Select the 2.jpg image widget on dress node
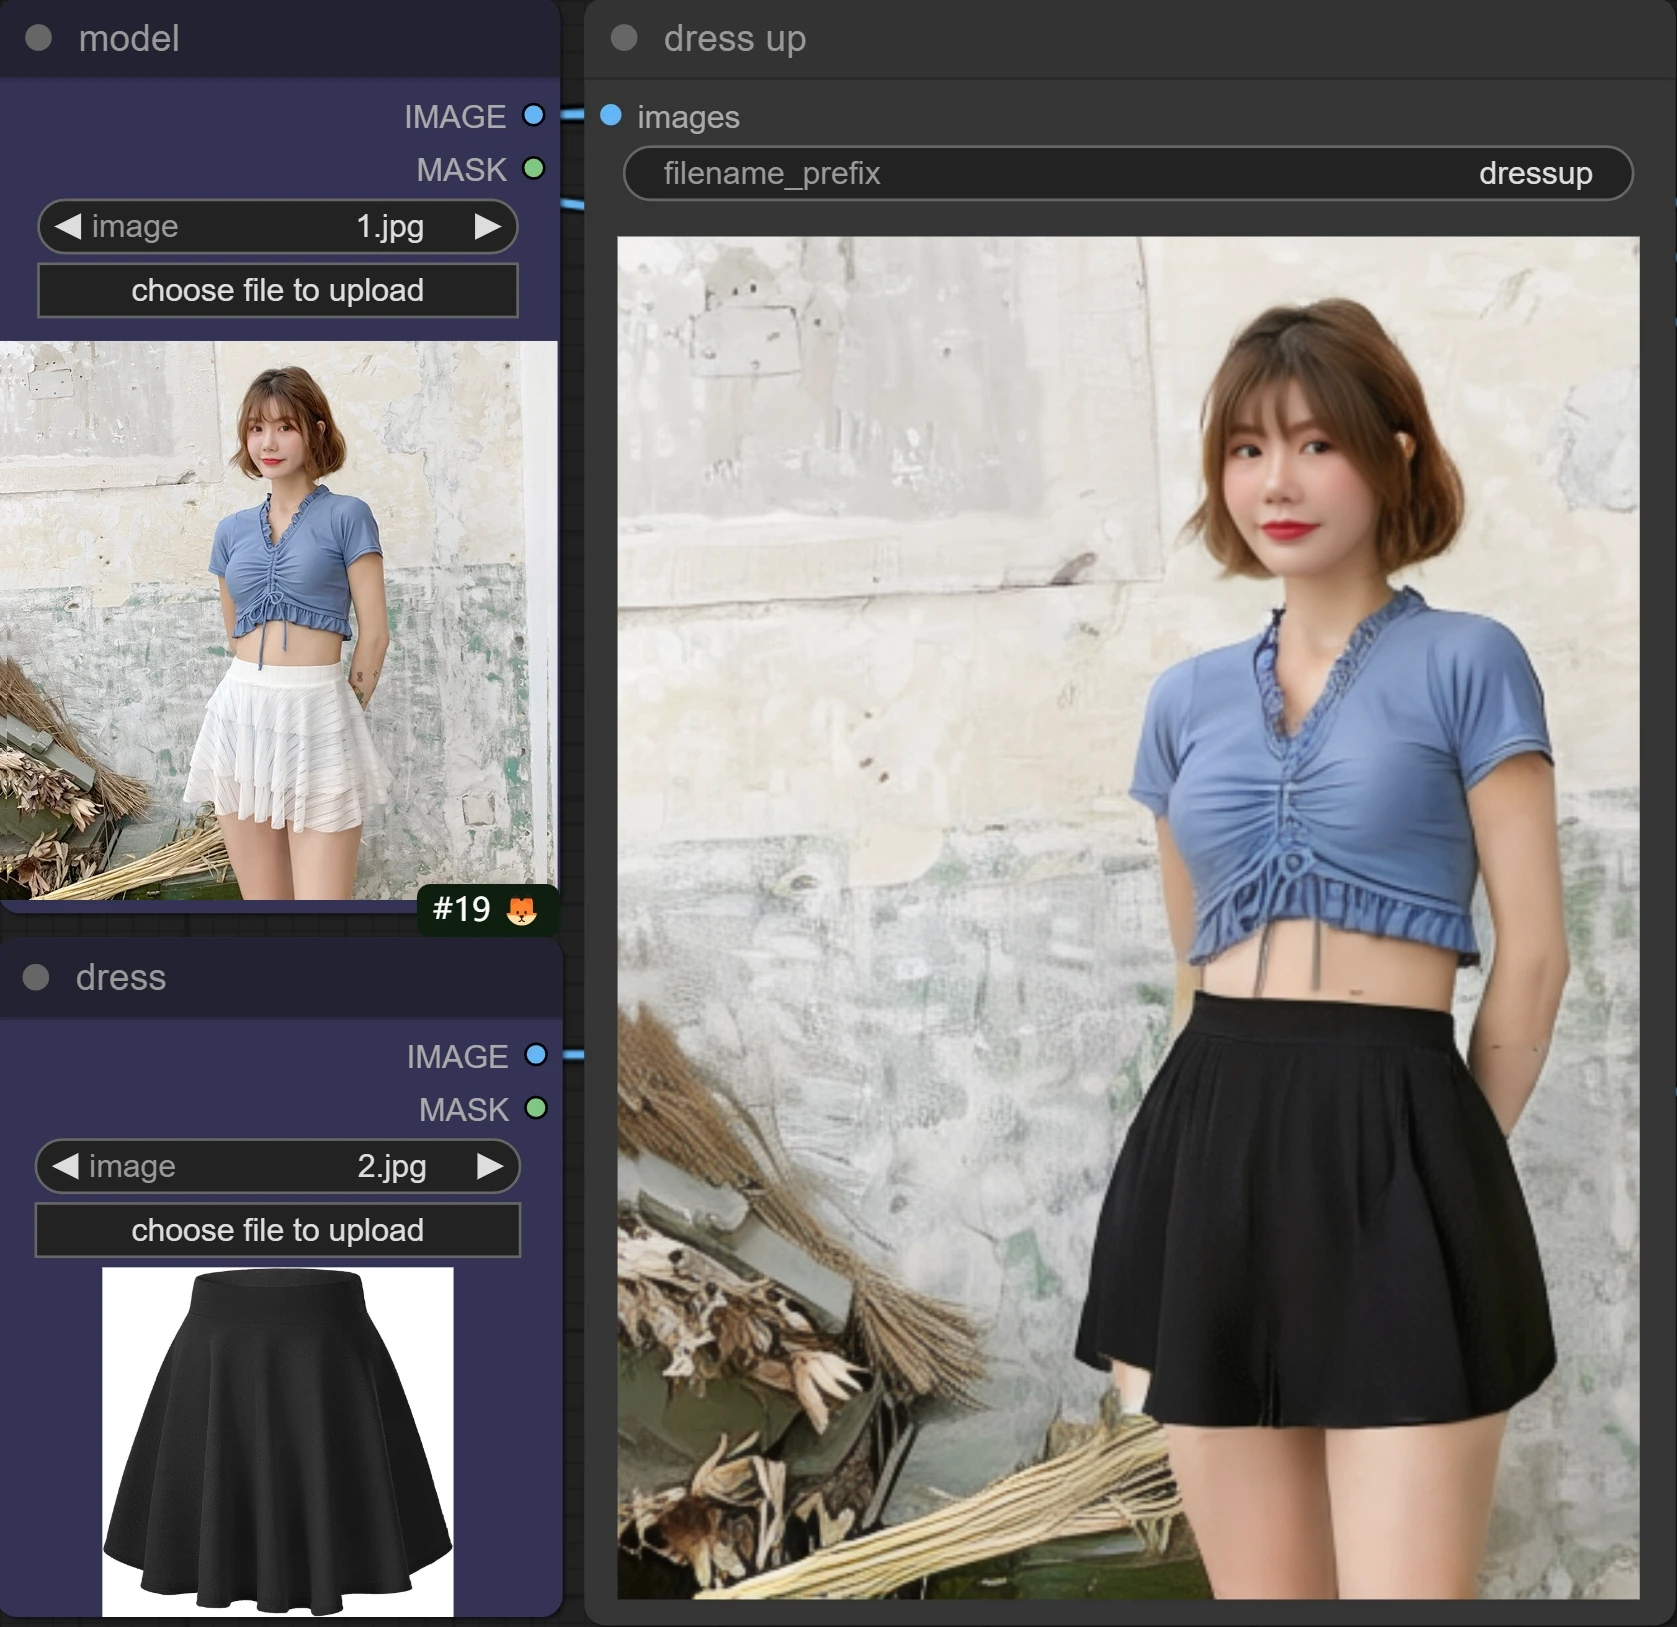 277,1166
